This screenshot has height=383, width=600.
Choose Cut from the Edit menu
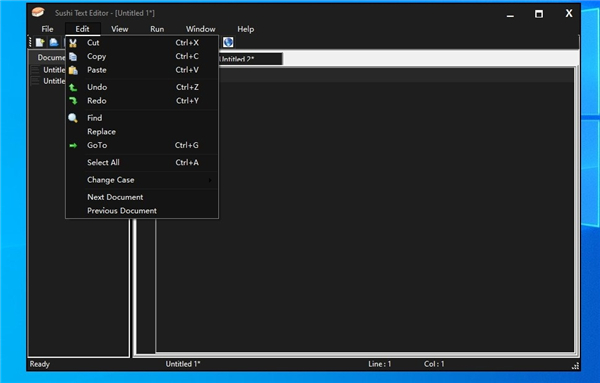(x=142, y=43)
